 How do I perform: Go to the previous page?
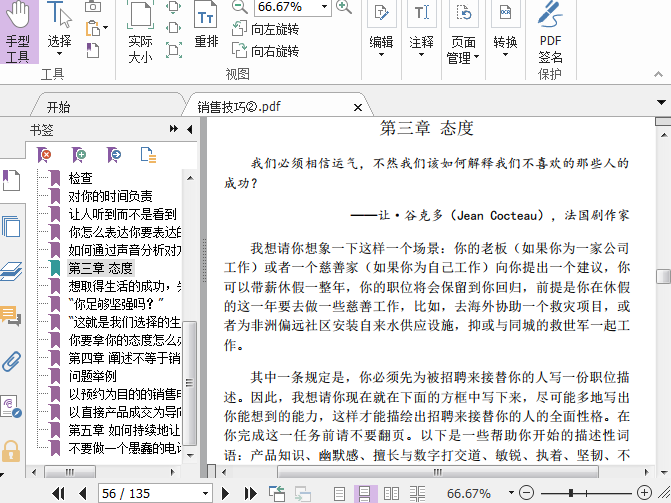83,493
